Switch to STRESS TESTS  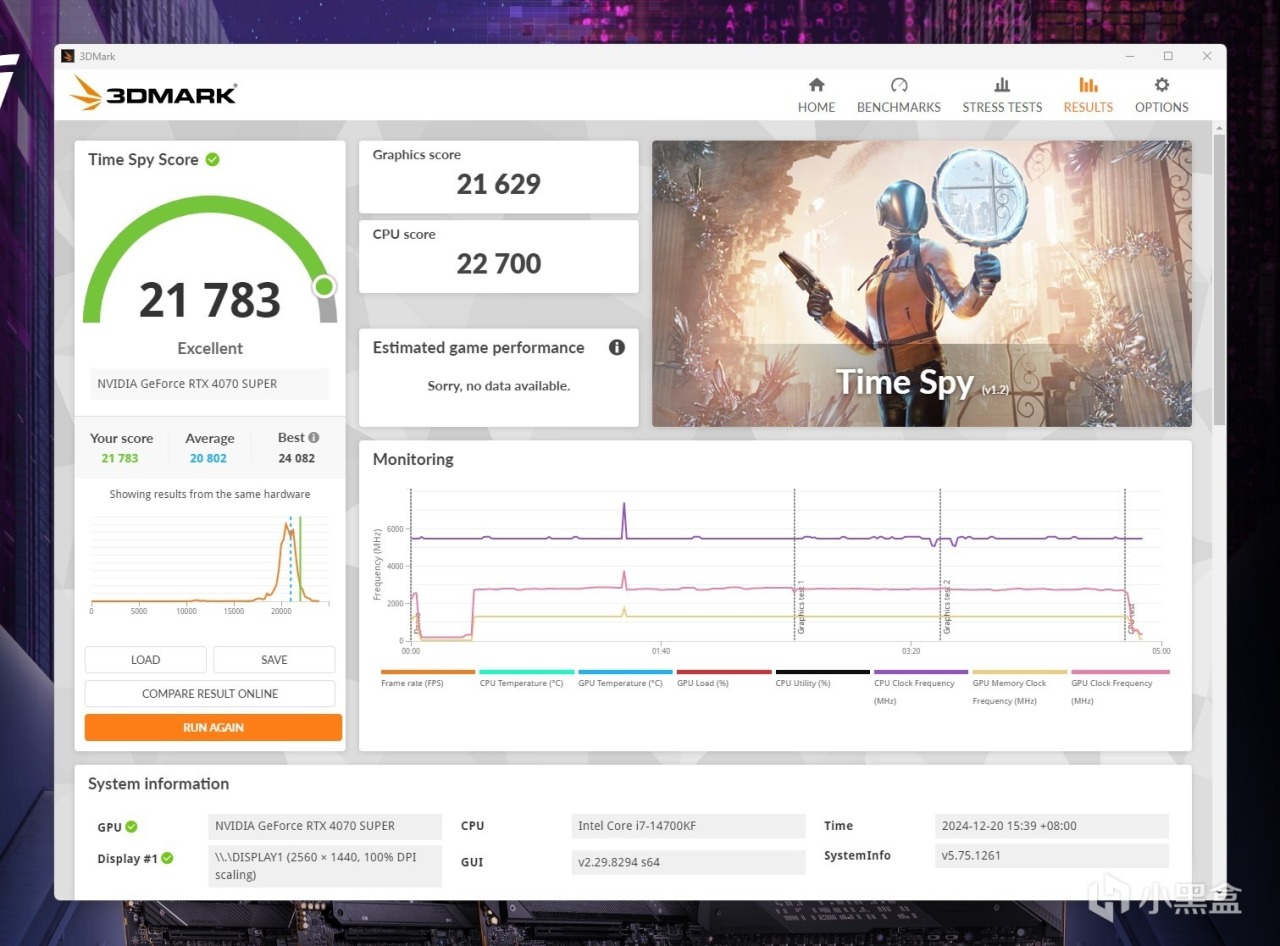tap(1002, 95)
